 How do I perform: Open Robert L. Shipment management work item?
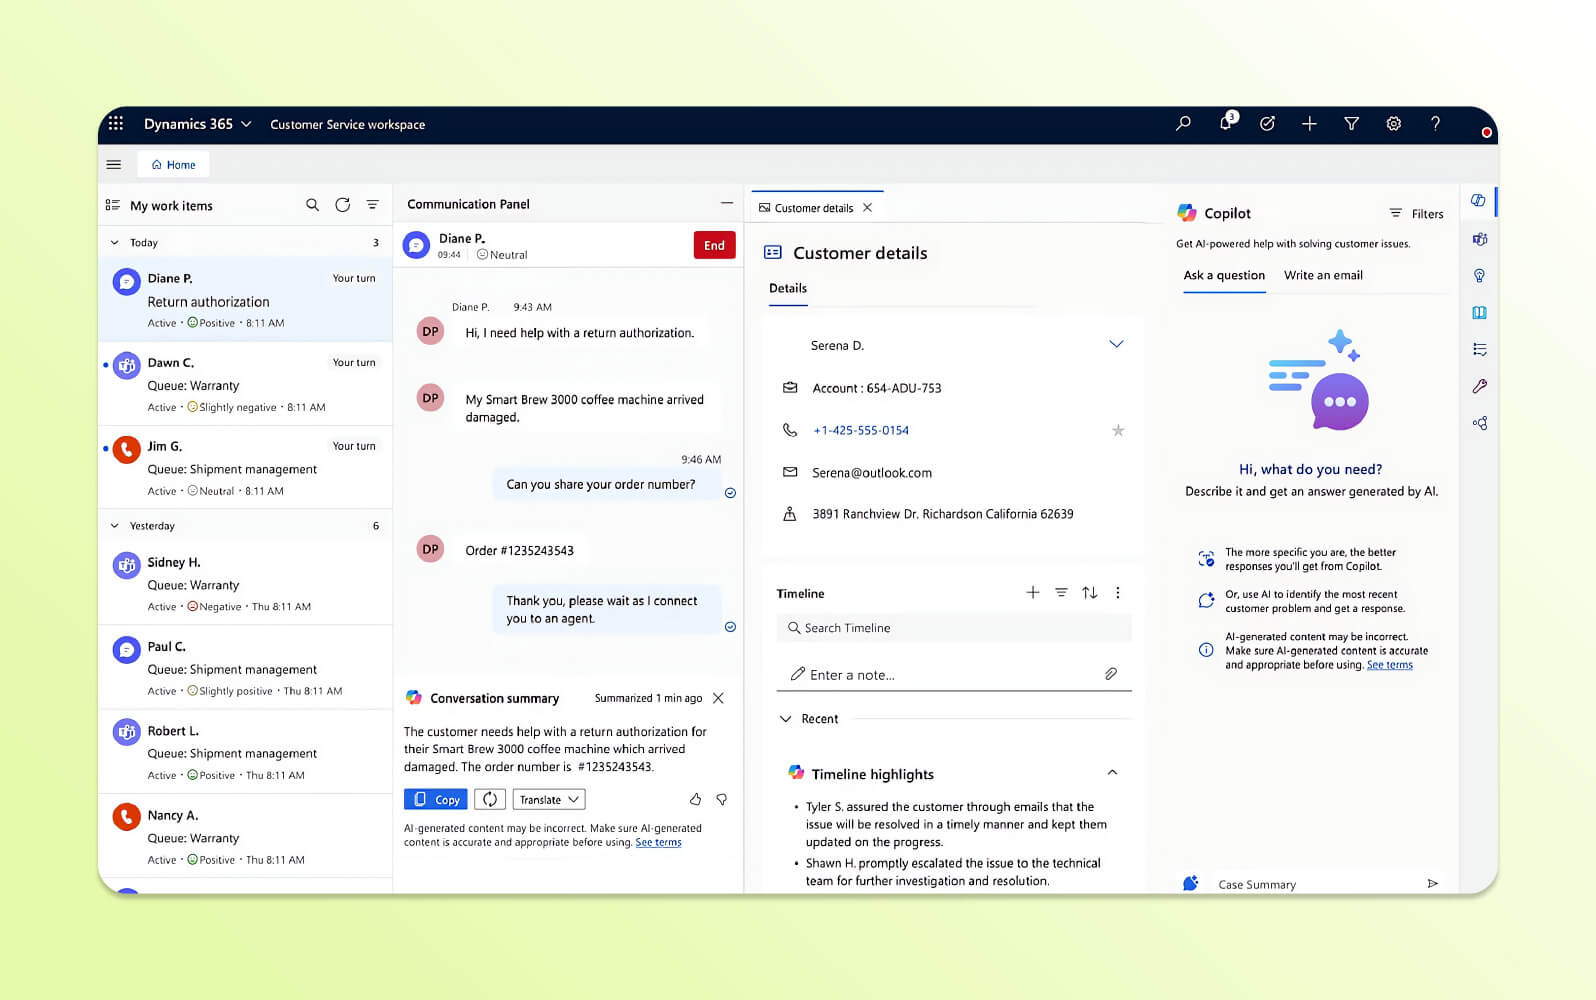(x=246, y=752)
